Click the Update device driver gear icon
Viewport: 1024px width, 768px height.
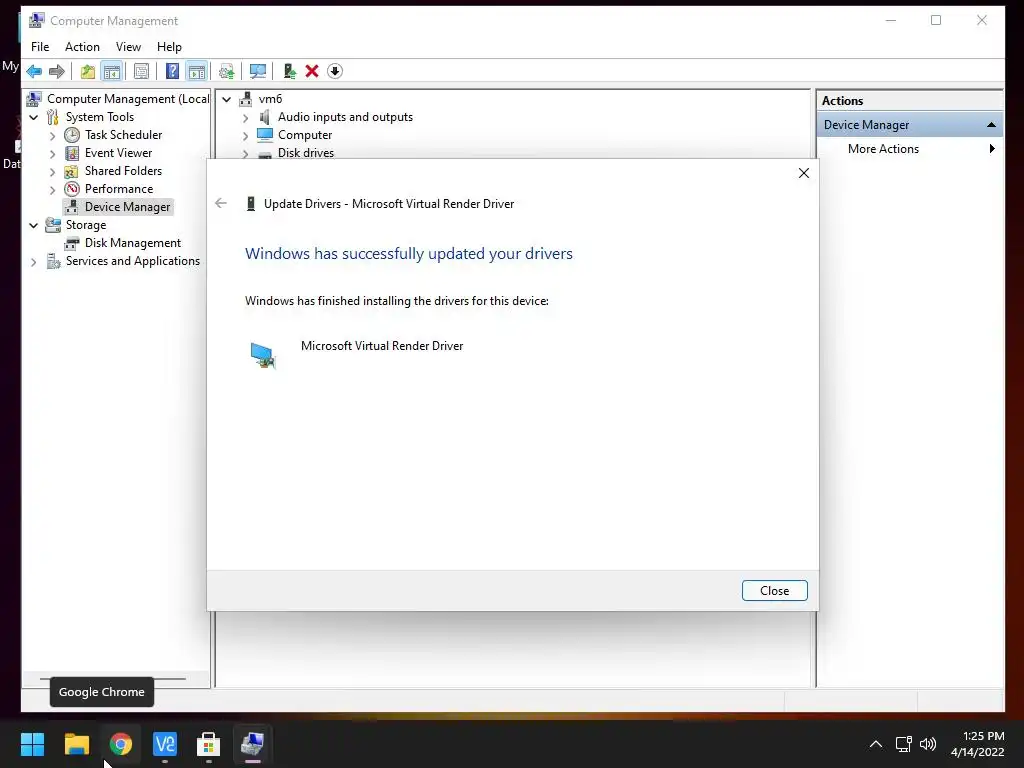[227, 71]
